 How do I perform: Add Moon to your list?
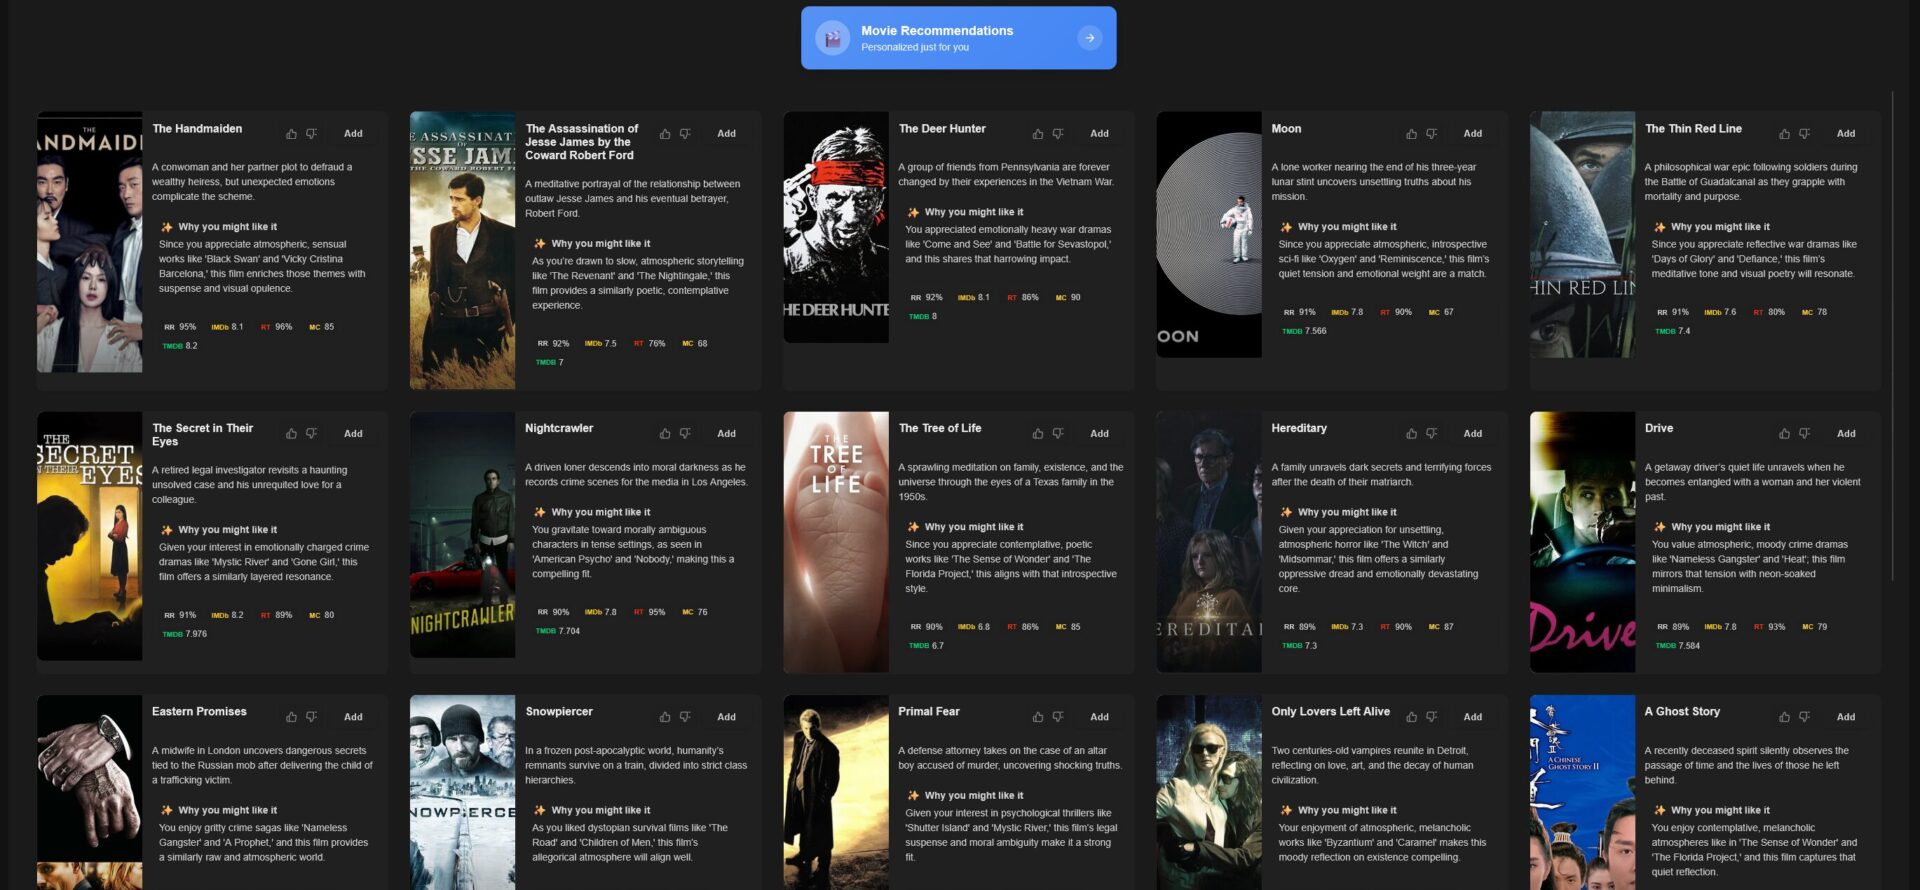tap(1472, 134)
